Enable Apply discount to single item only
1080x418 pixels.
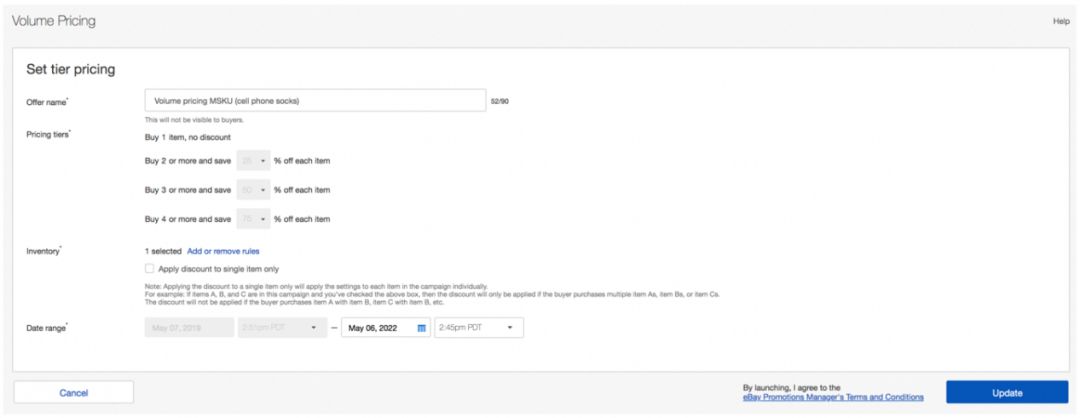point(149,269)
